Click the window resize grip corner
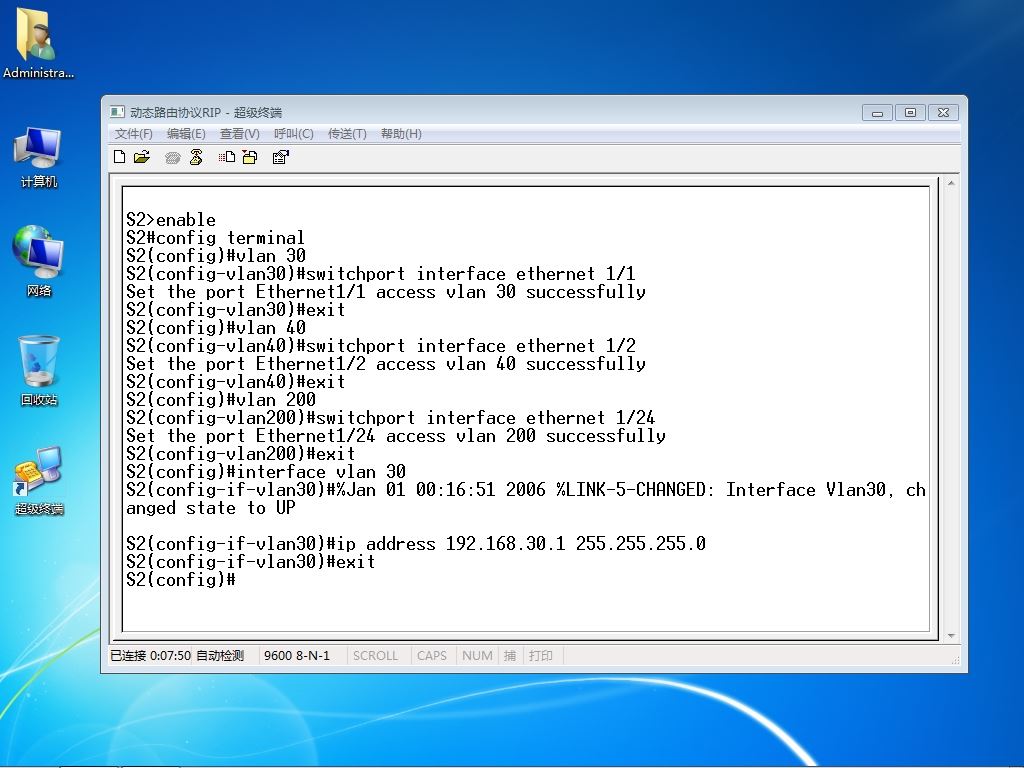The width and height of the screenshot is (1024, 768). point(955,660)
